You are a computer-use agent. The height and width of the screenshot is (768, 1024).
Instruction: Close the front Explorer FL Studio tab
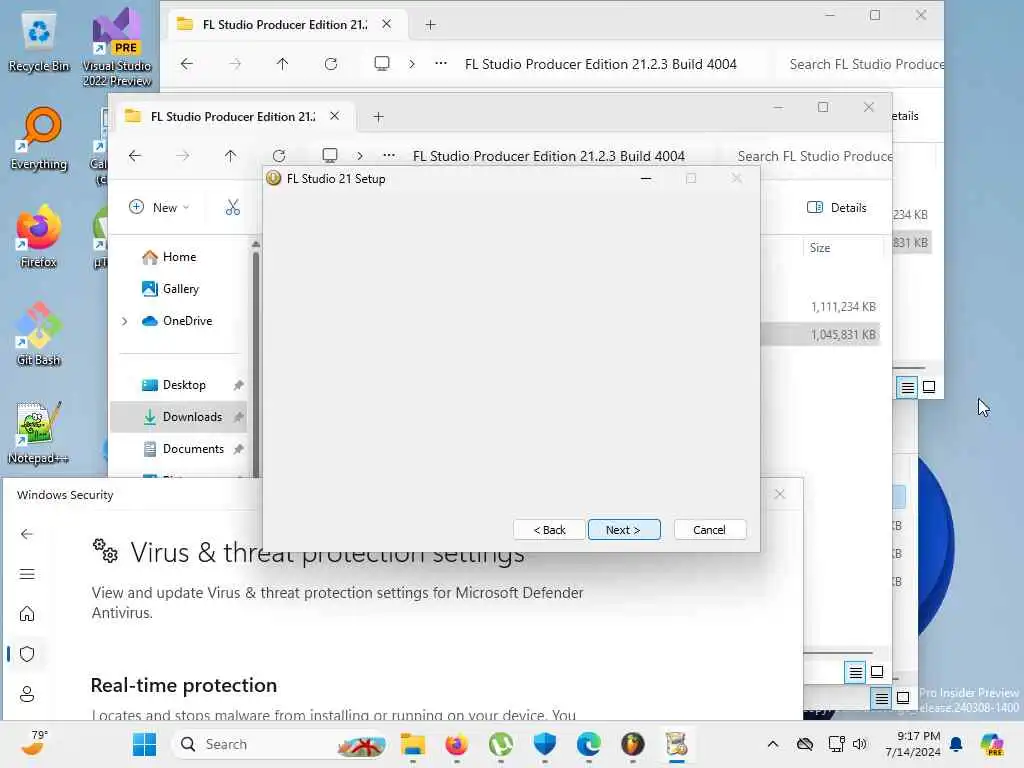(334, 116)
